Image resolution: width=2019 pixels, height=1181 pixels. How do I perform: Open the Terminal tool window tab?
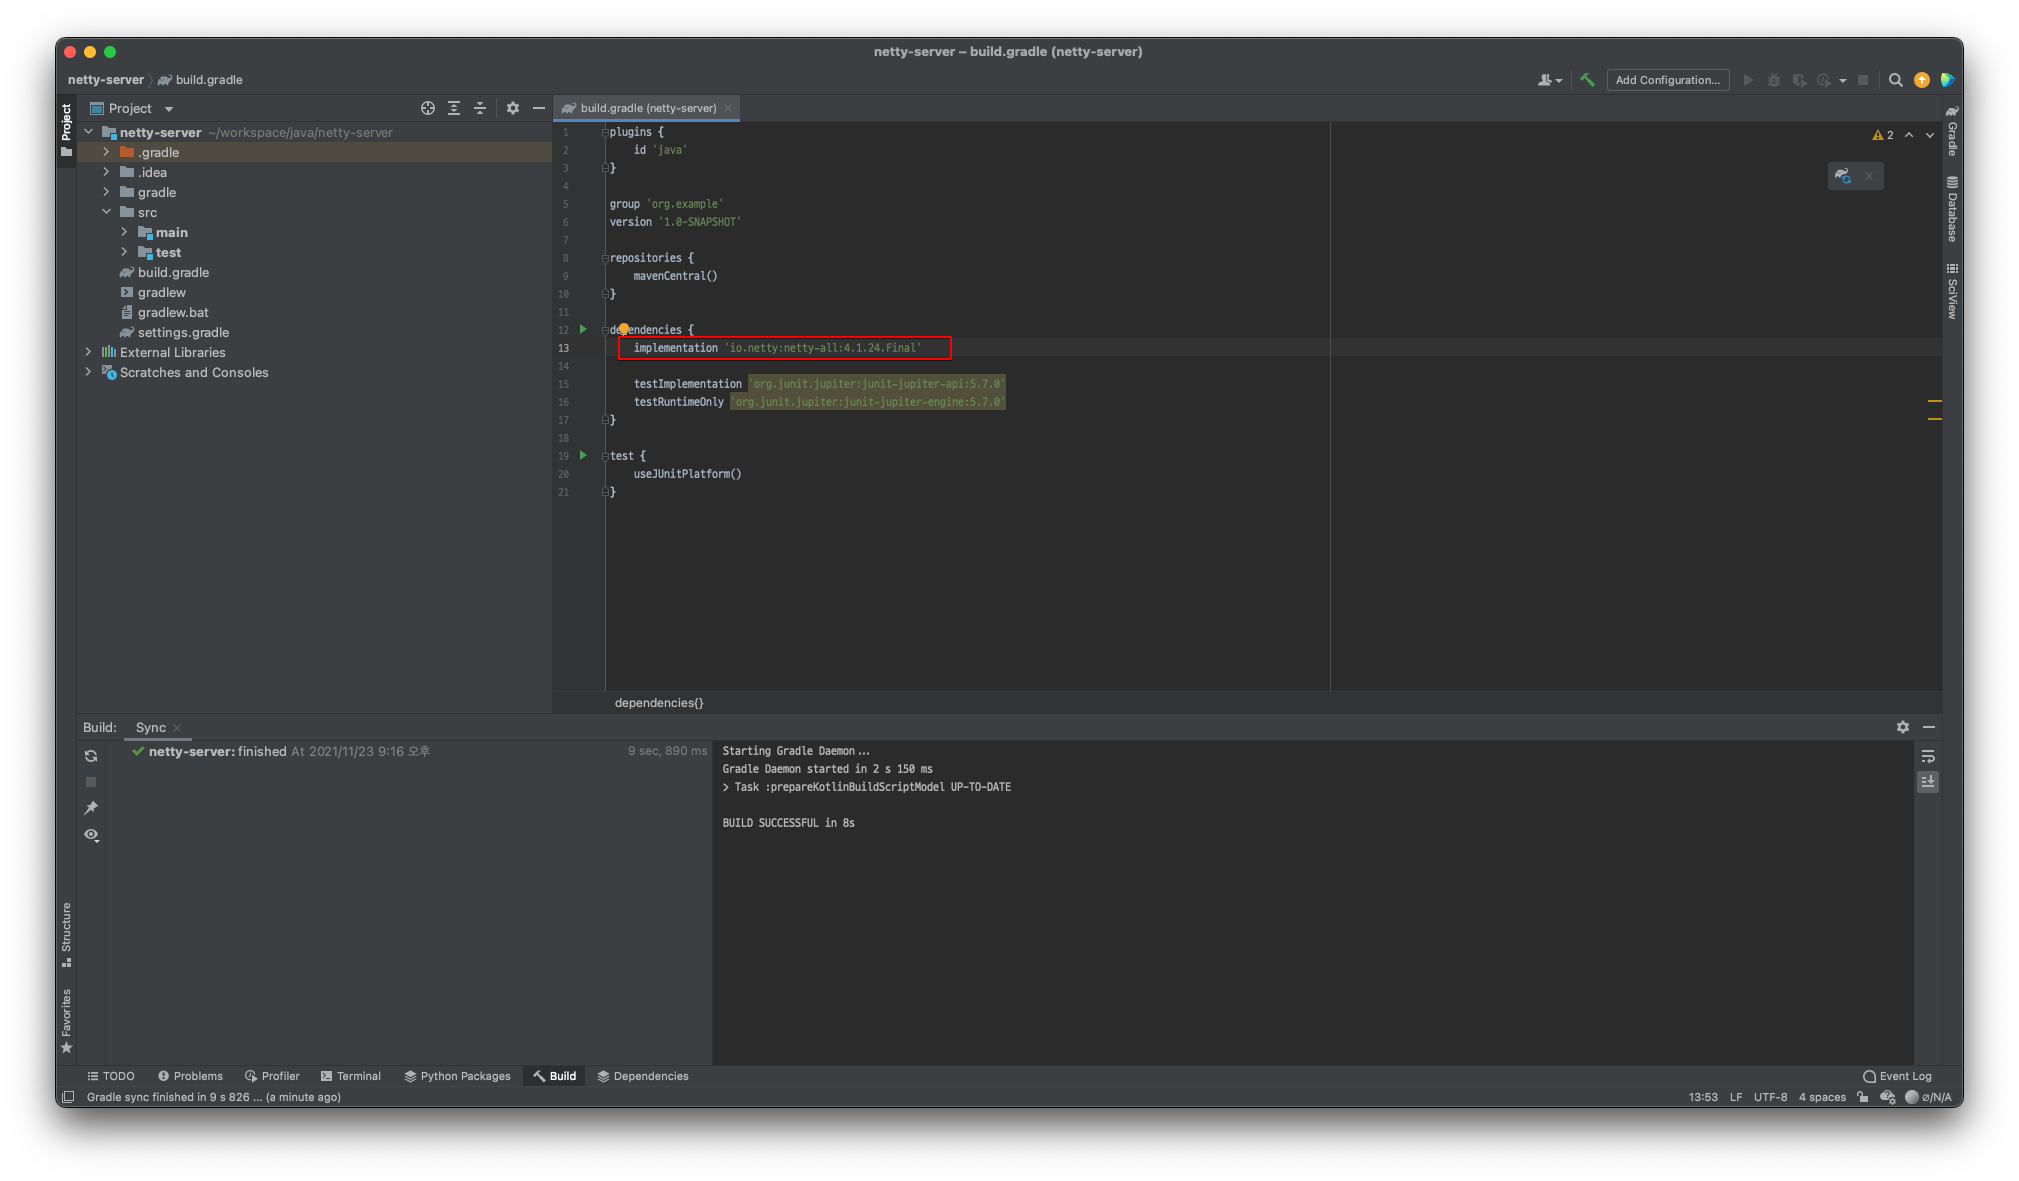350,1076
